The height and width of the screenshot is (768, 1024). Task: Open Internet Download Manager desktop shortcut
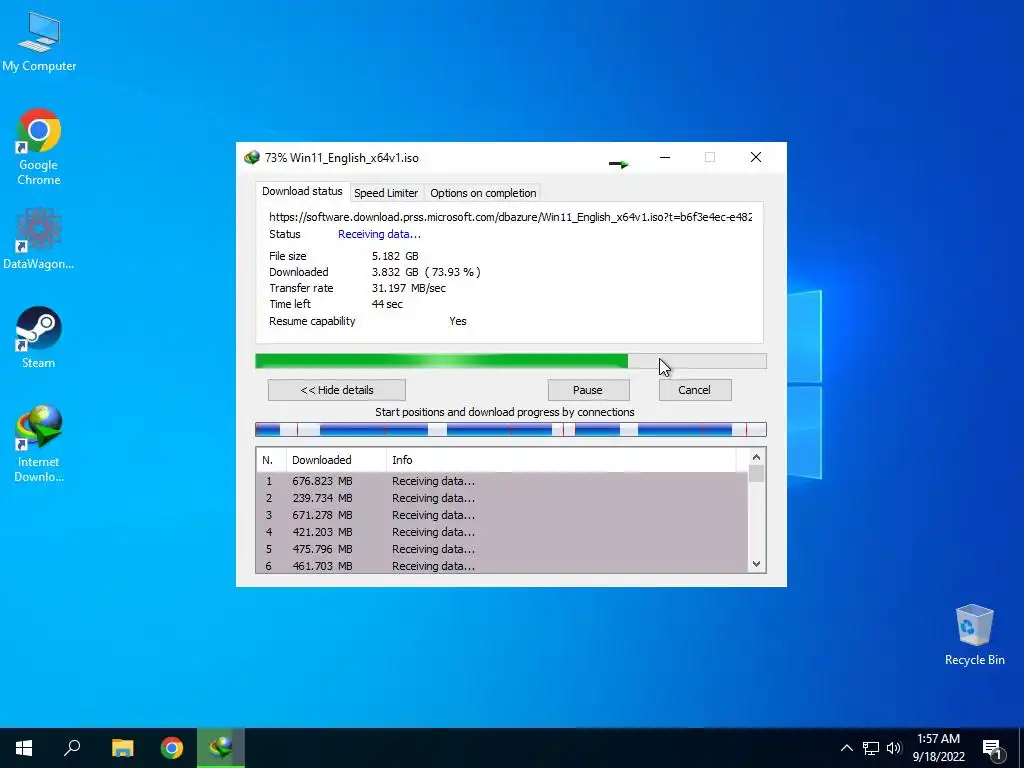point(39,444)
